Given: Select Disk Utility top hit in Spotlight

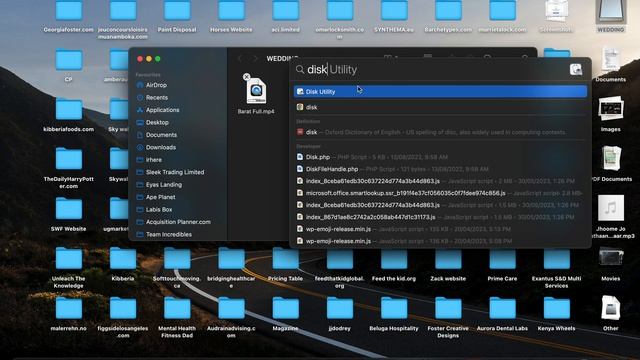Looking at the screenshot, I should click(440, 91).
